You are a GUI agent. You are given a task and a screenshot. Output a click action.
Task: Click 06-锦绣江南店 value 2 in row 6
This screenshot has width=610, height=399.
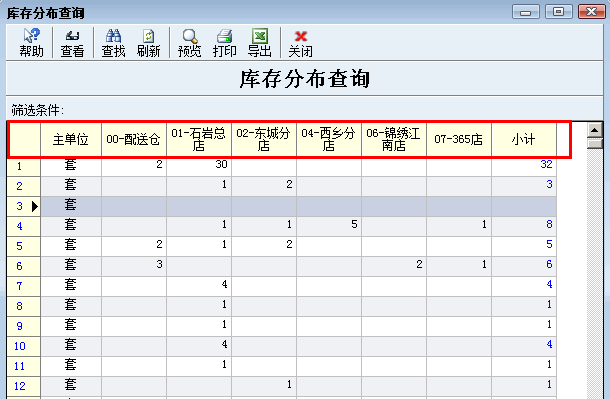pyautogui.click(x=419, y=264)
